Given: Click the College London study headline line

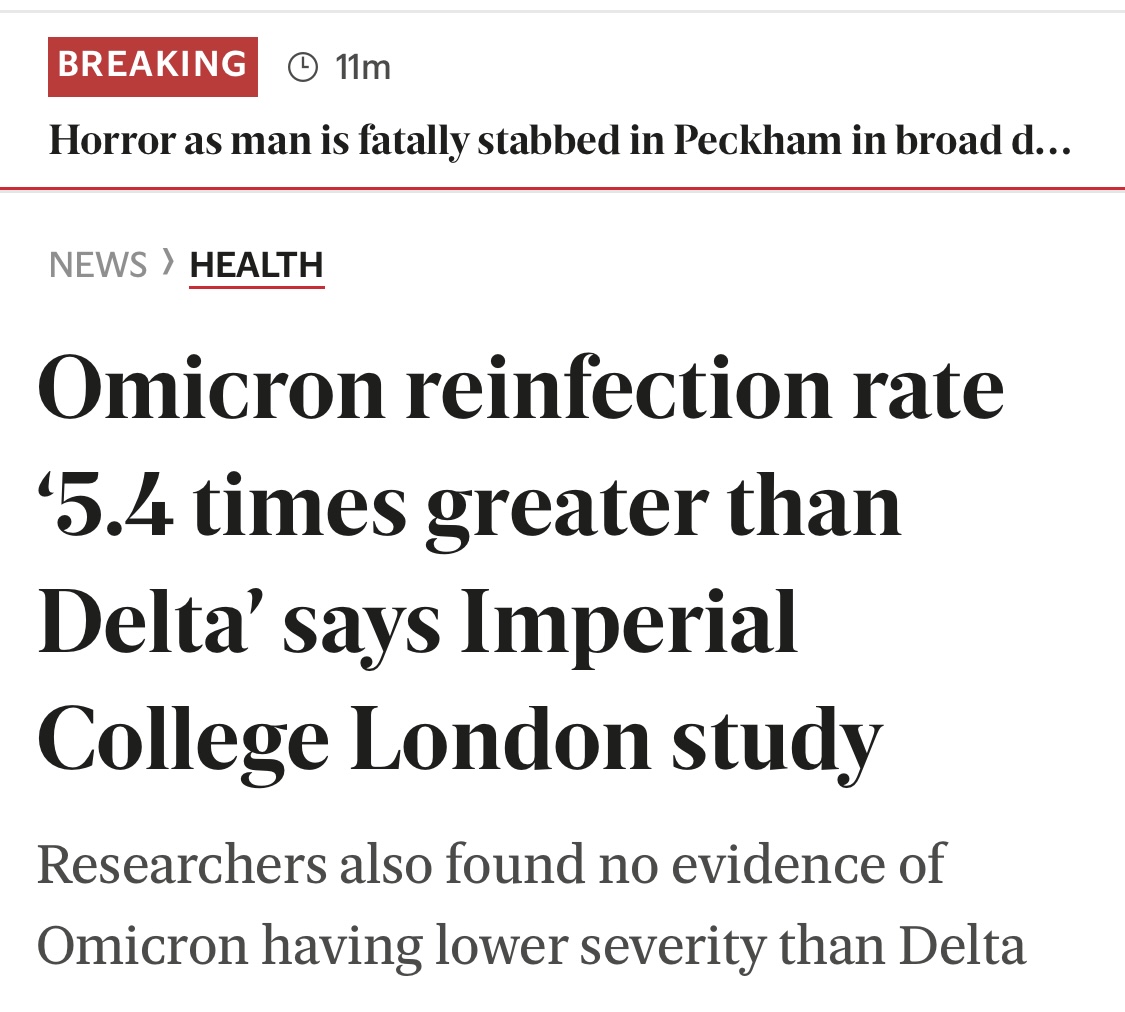Looking at the screenshot, I should [x=460, y=742].
